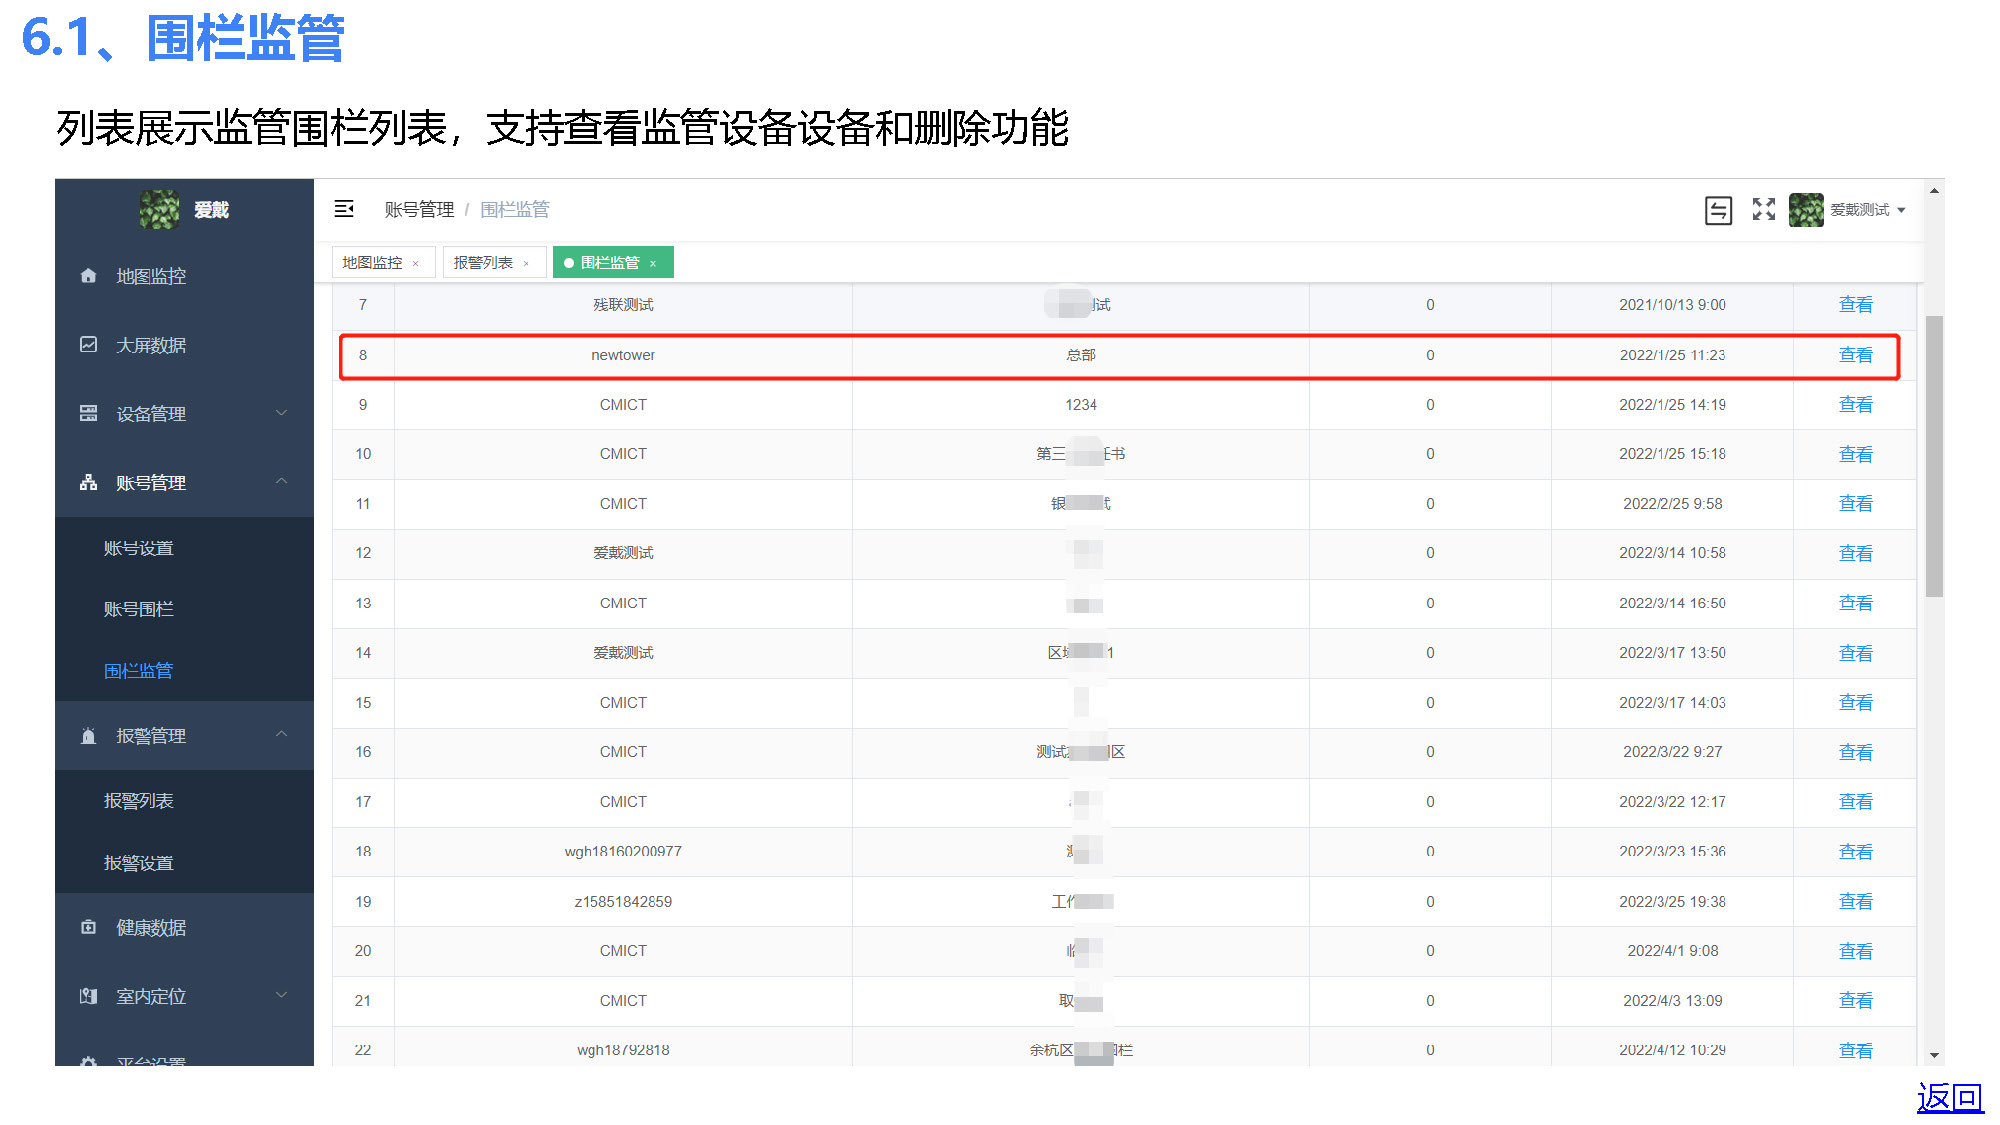Click the 返回 link at bottom right
The image size is (2000, 1125).
click(x=1950, y=1097)
